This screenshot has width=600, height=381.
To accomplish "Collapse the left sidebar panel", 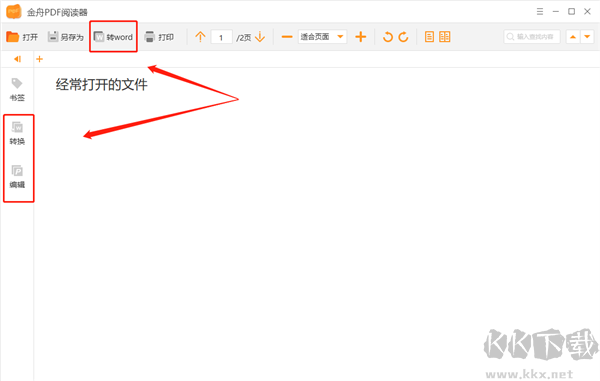I will coord(17,59).
